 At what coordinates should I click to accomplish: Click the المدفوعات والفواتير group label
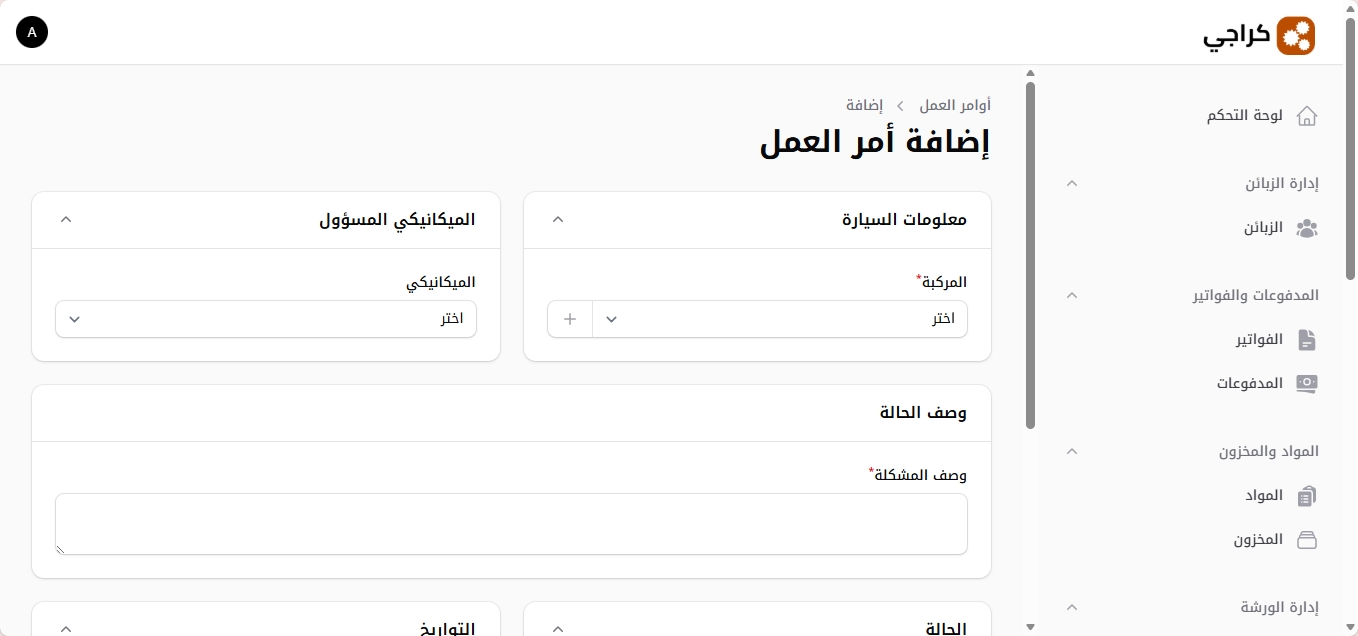(x=1255, y=295)
